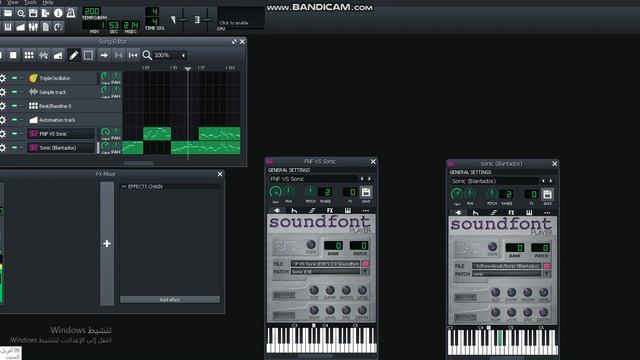This screenshot has width=640, height=360.
Task: Open the What's This info icon
Action: coord(58,13)
